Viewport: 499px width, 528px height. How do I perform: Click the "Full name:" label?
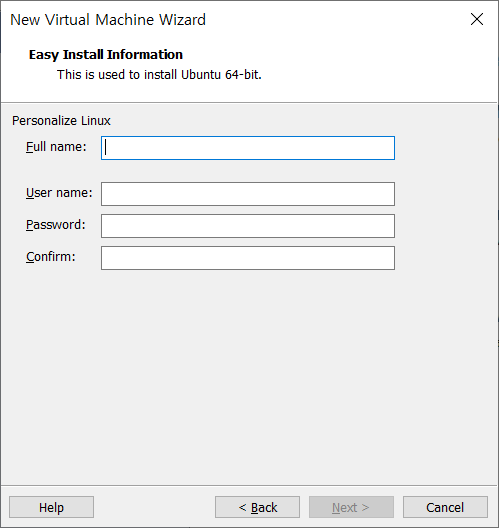[x=56, y=147]
